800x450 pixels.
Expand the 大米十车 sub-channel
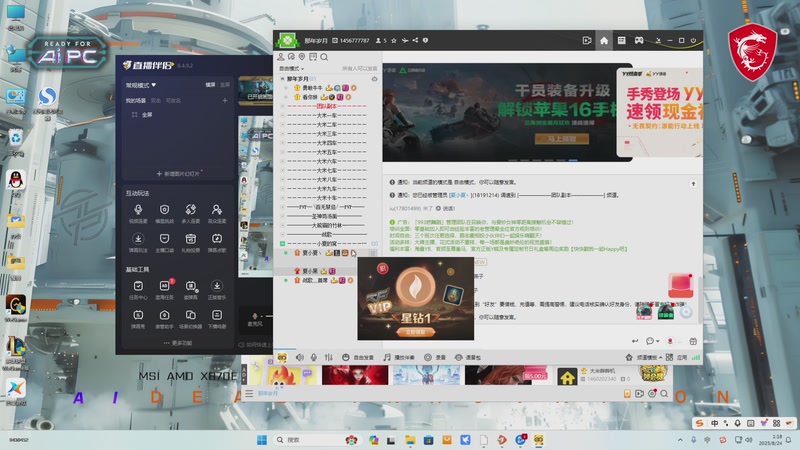click(x=283, y=198)
